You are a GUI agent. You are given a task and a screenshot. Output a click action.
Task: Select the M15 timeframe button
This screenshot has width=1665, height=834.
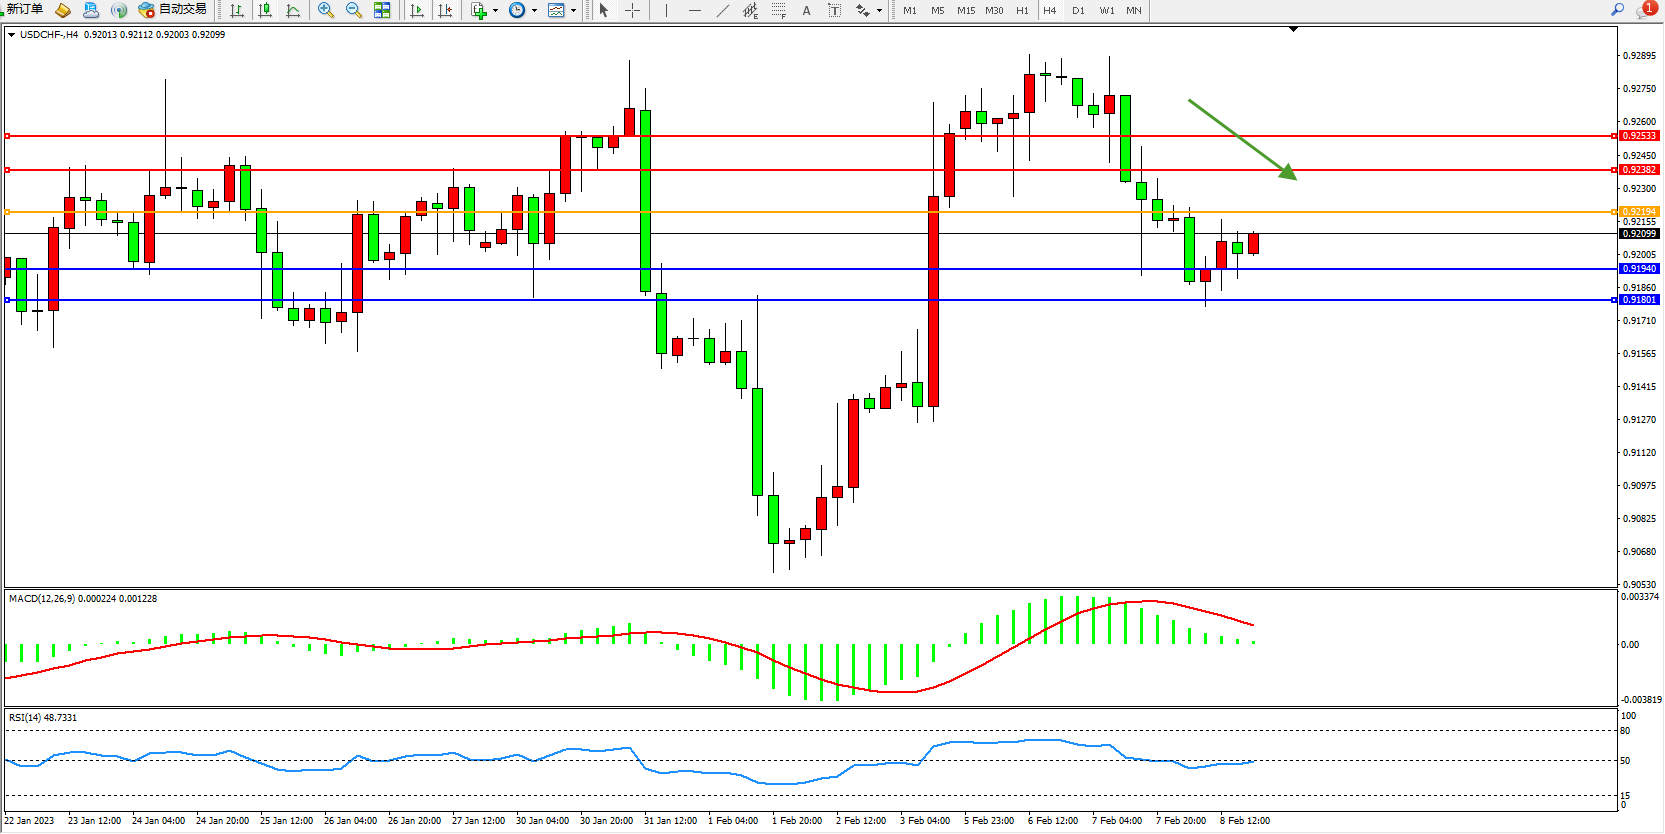click(x=965, y=10)
